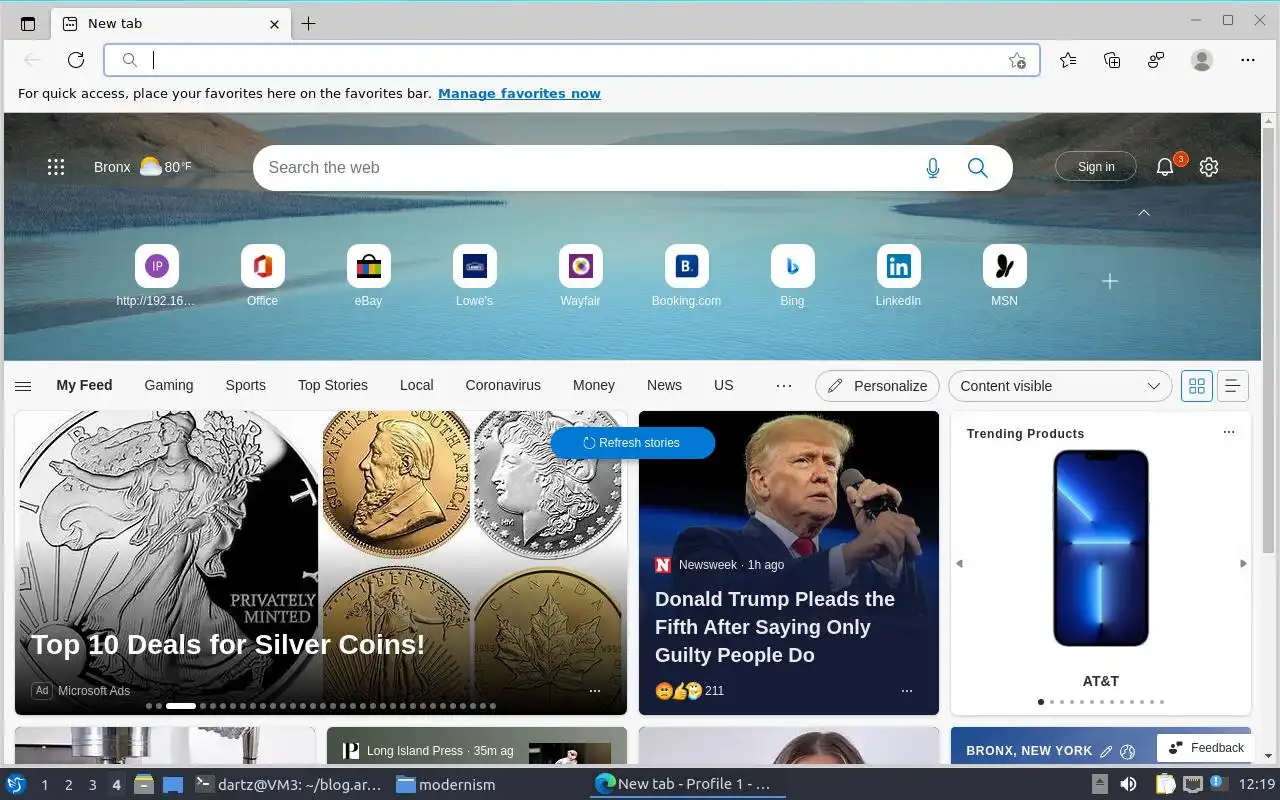The image size is (1280, 800).
Task: Select the Local feed tab
Action: 417,385
